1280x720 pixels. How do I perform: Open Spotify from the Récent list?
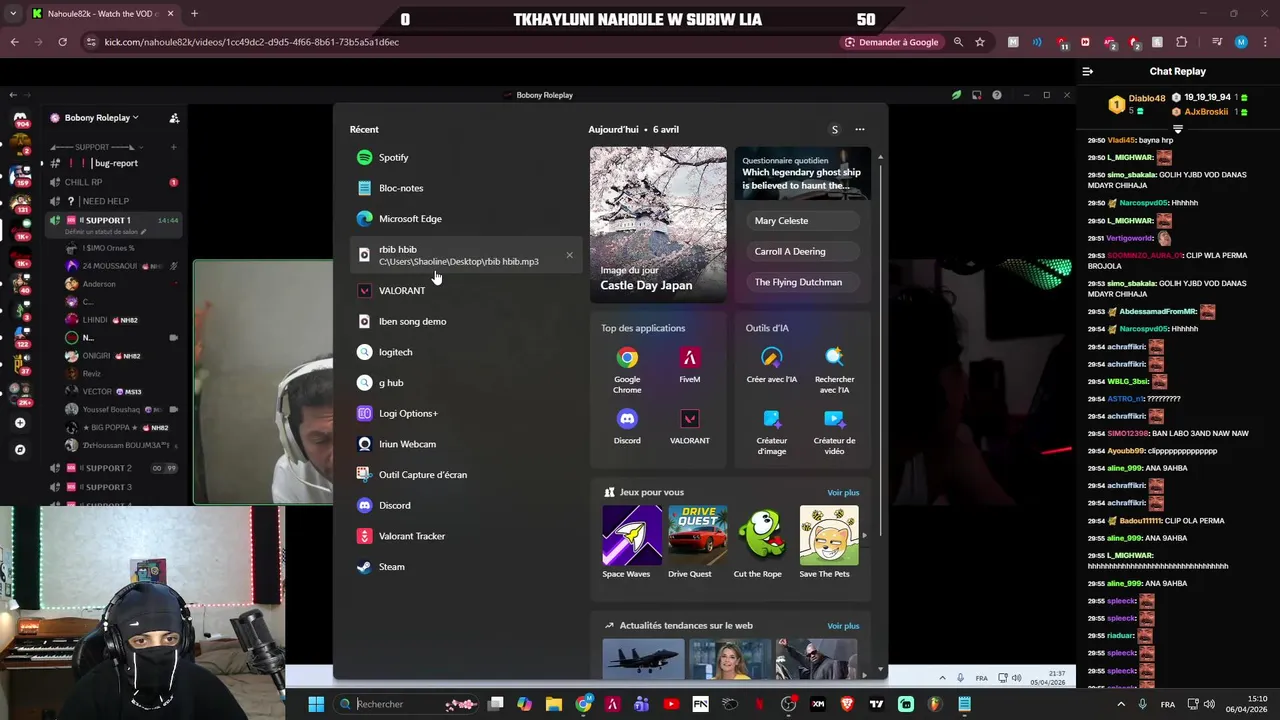point(465,157)
